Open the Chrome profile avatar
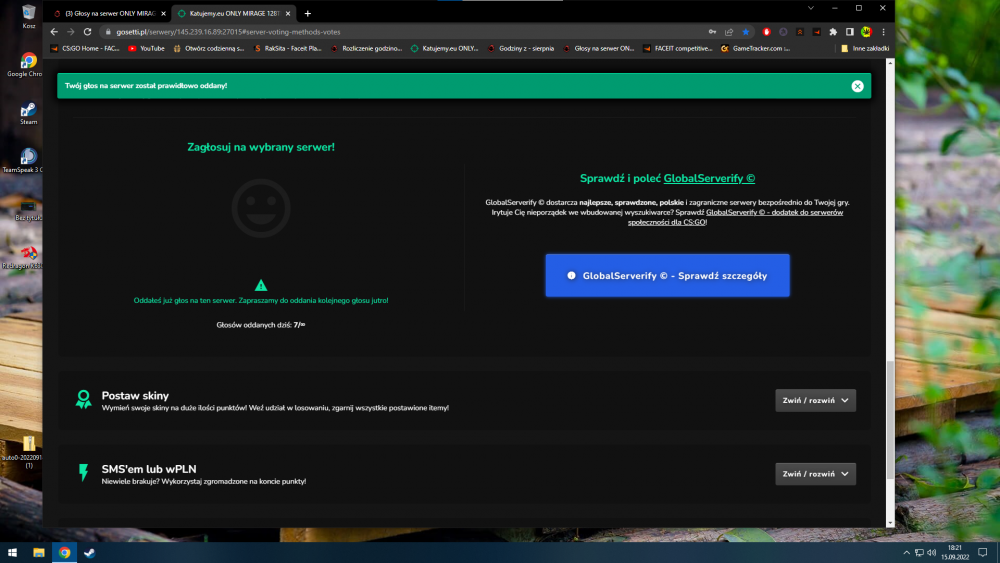This screenshot has height=563, width=1000. point(866,32)
